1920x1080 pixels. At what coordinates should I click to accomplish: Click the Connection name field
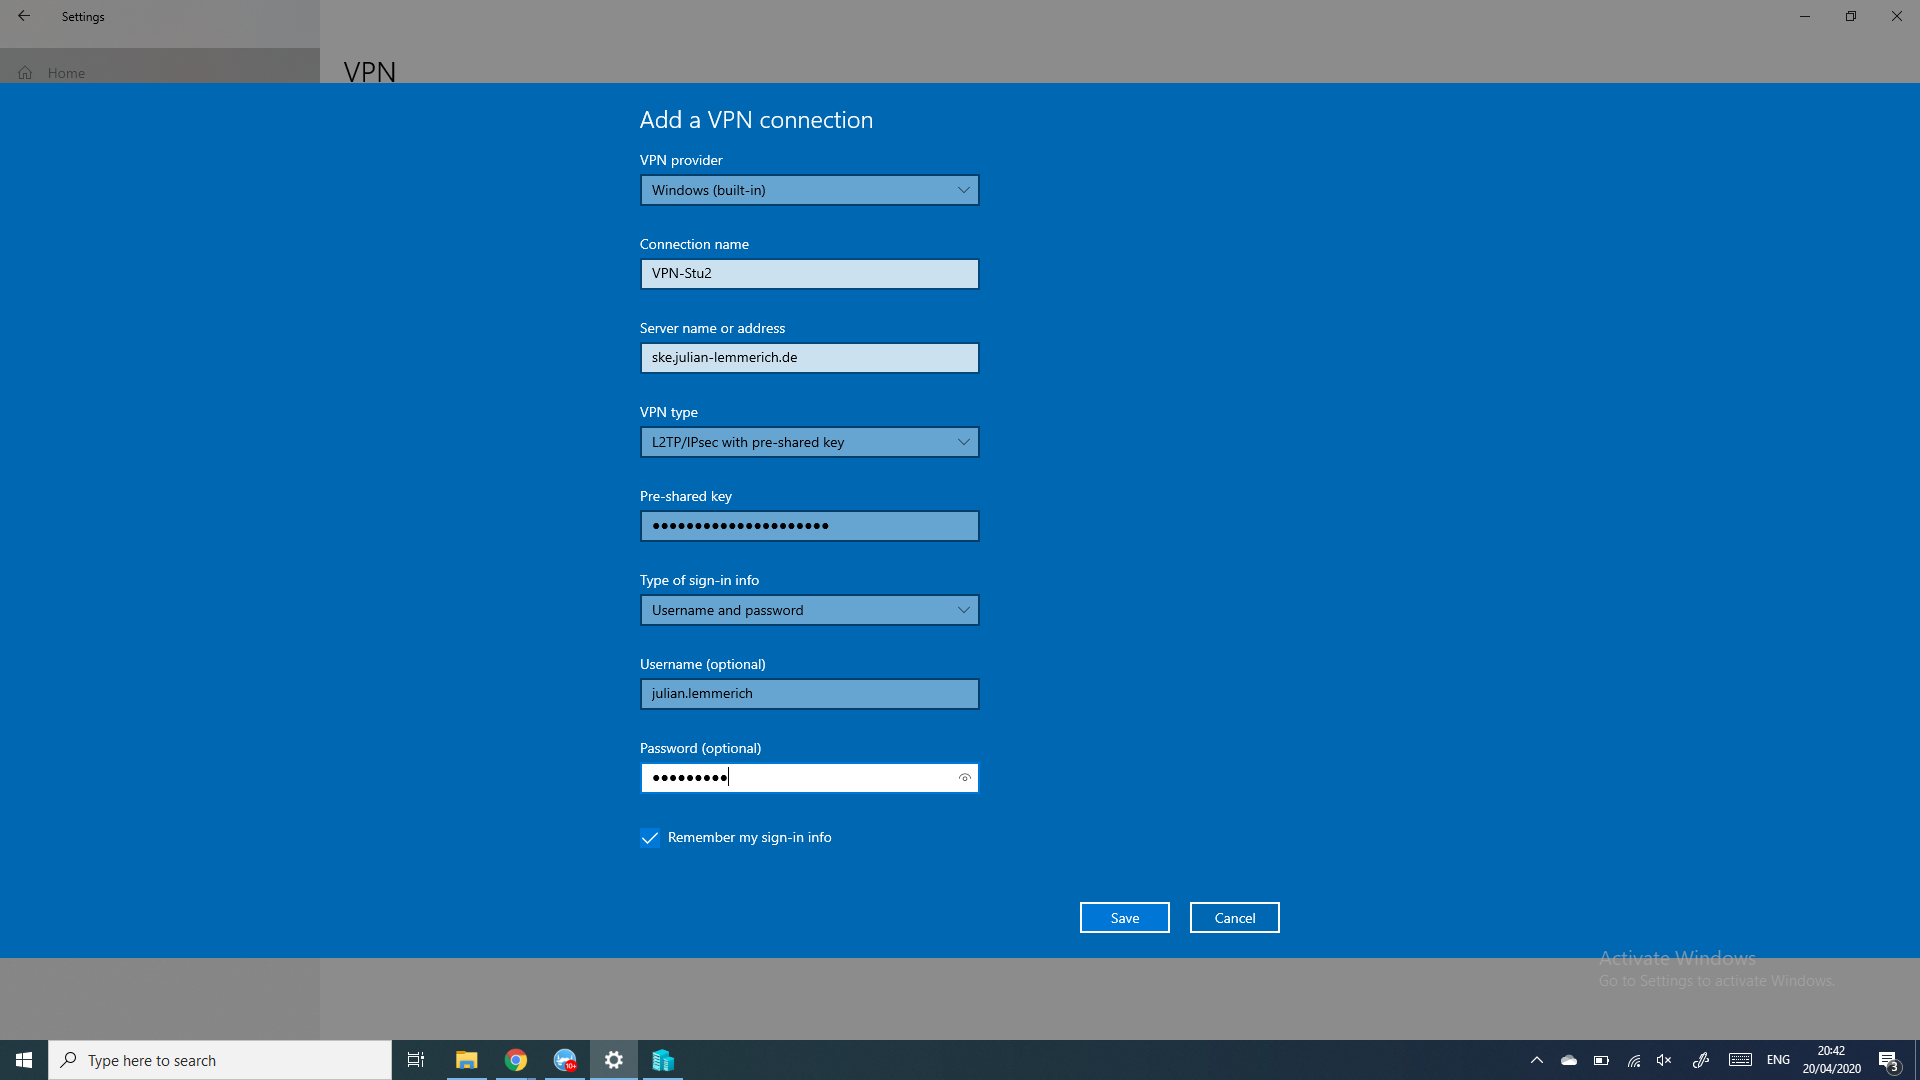(809, 274)
